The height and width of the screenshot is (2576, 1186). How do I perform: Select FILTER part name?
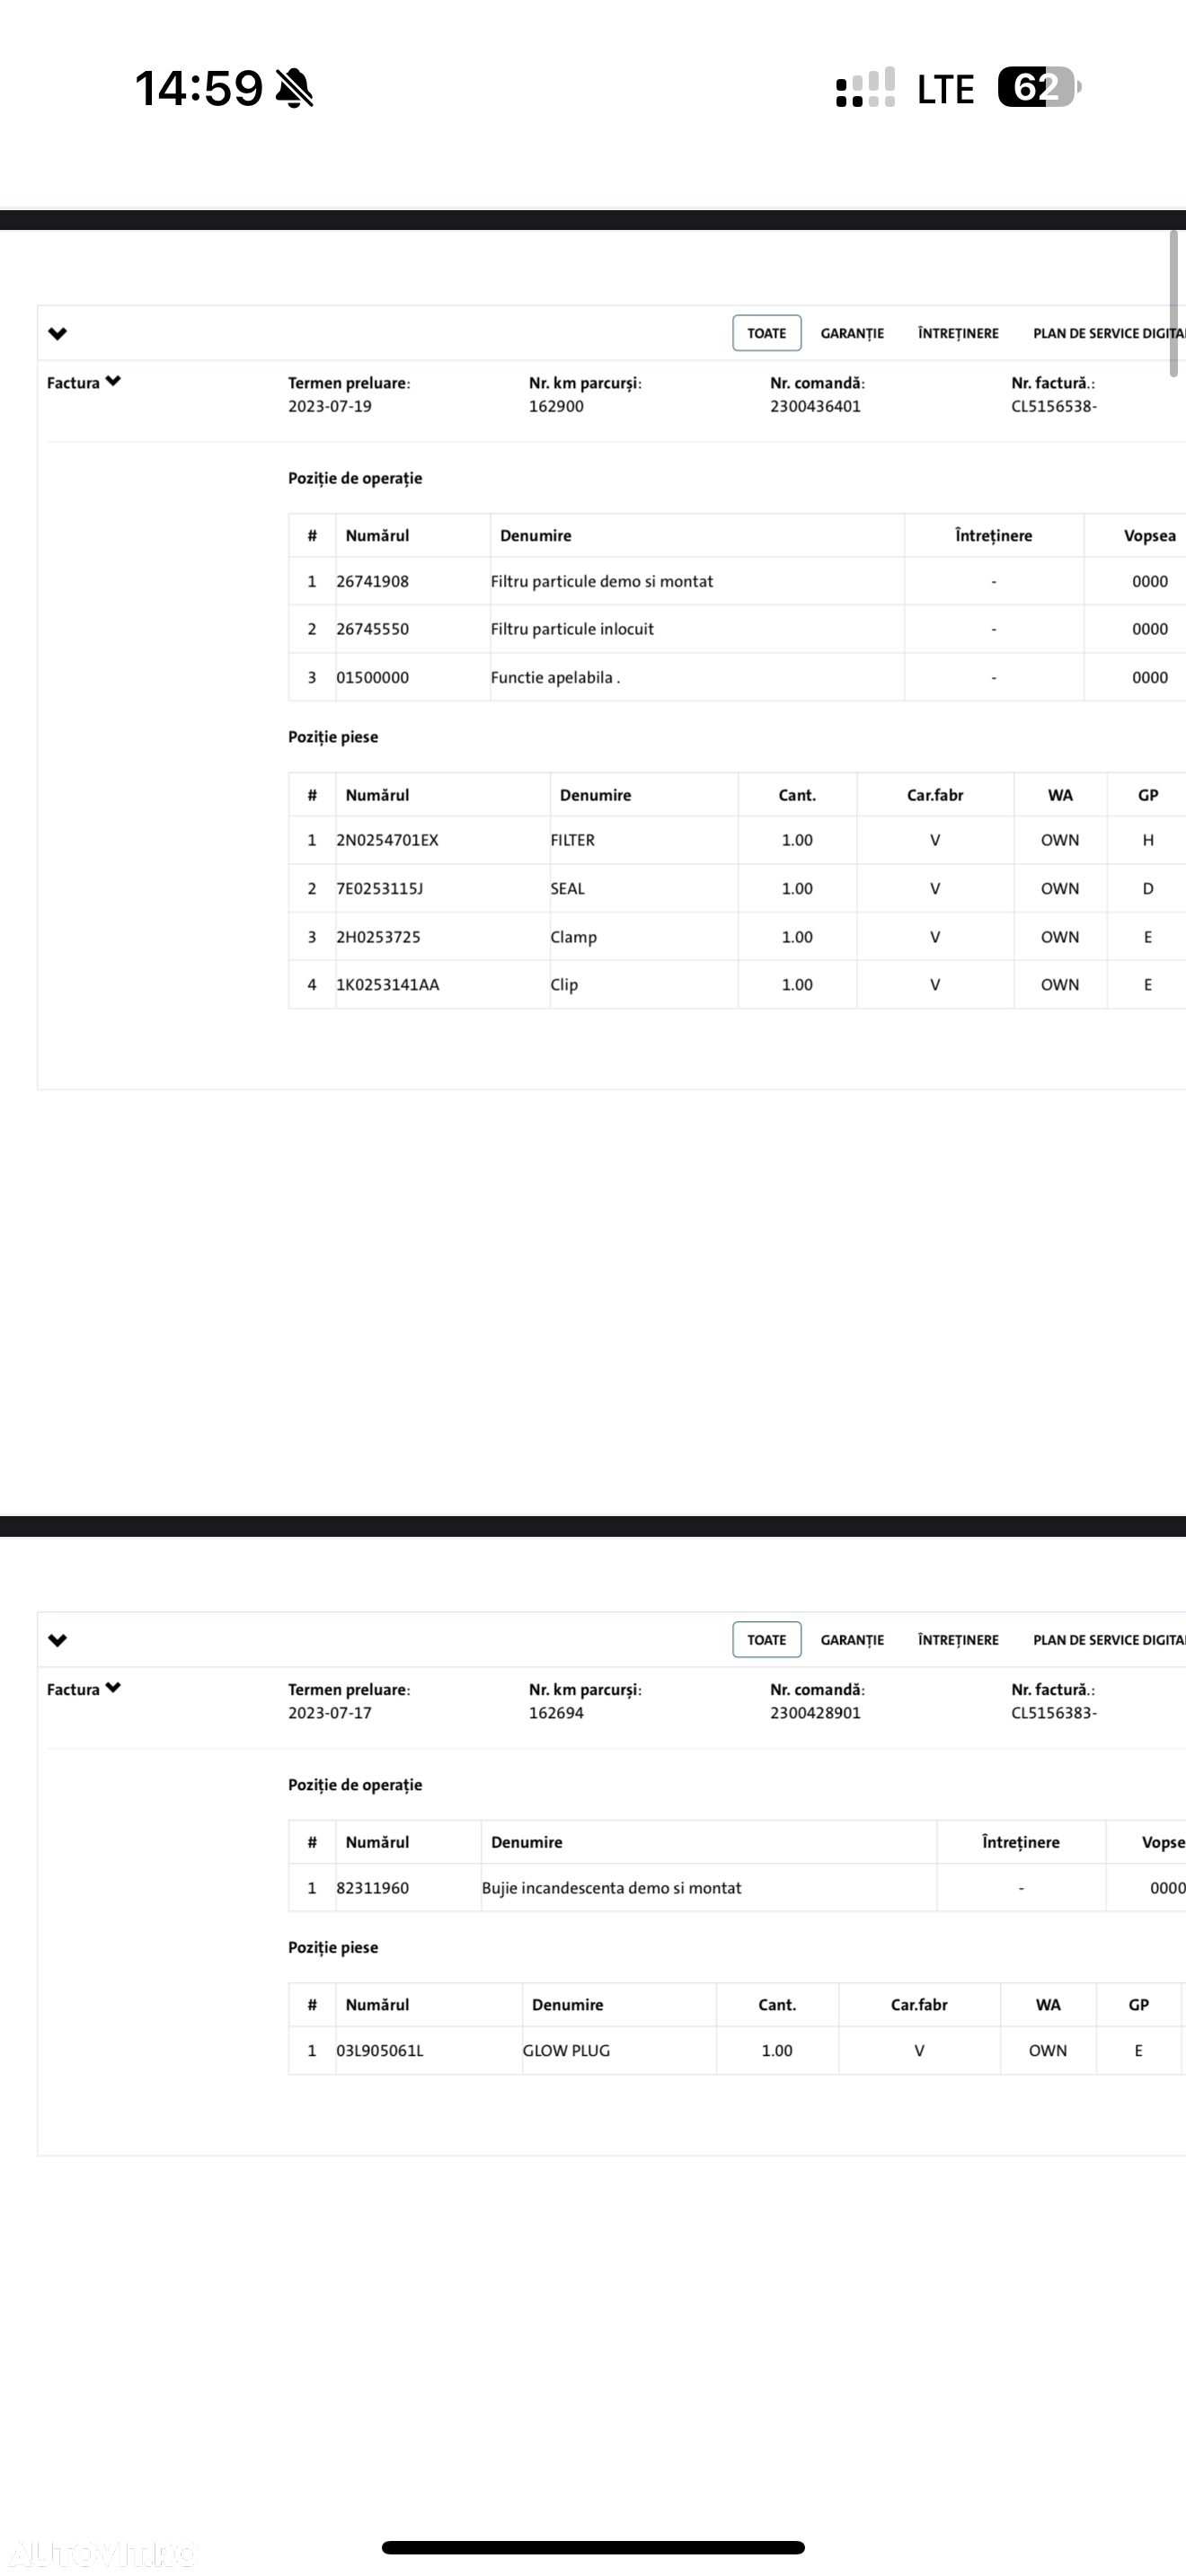(572, 840)
